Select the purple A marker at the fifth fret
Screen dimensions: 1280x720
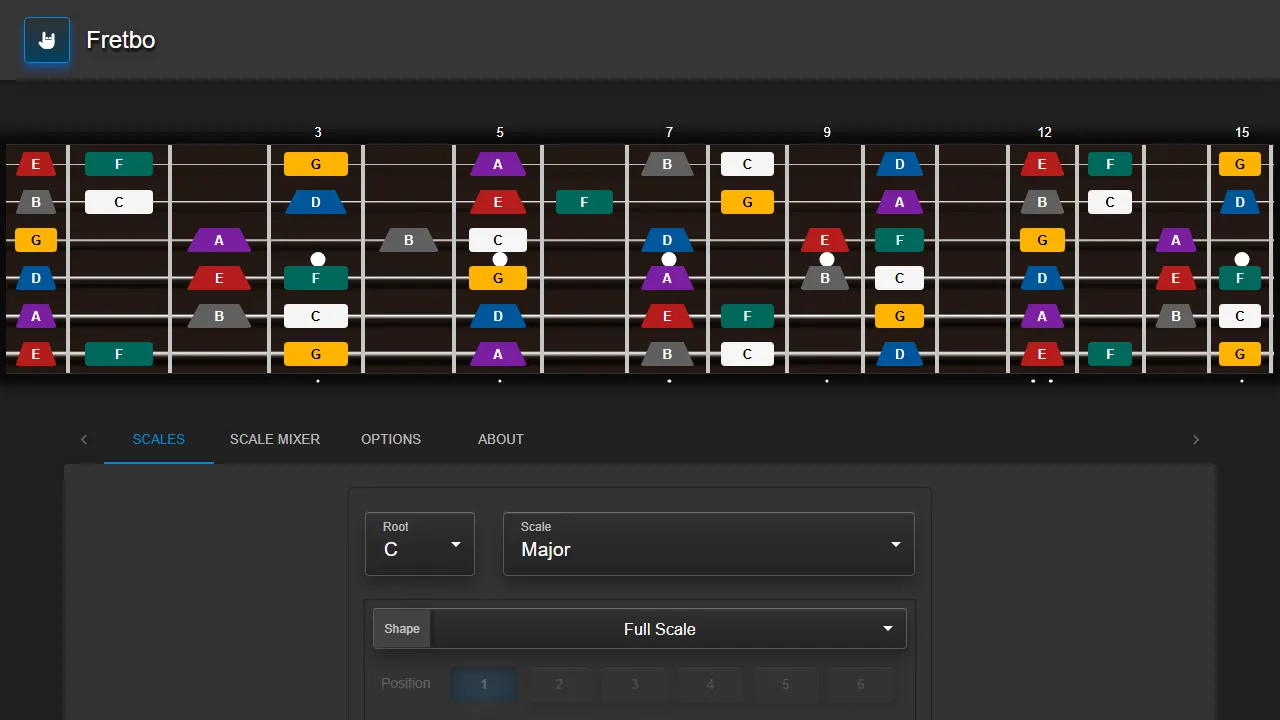point(499,163)
